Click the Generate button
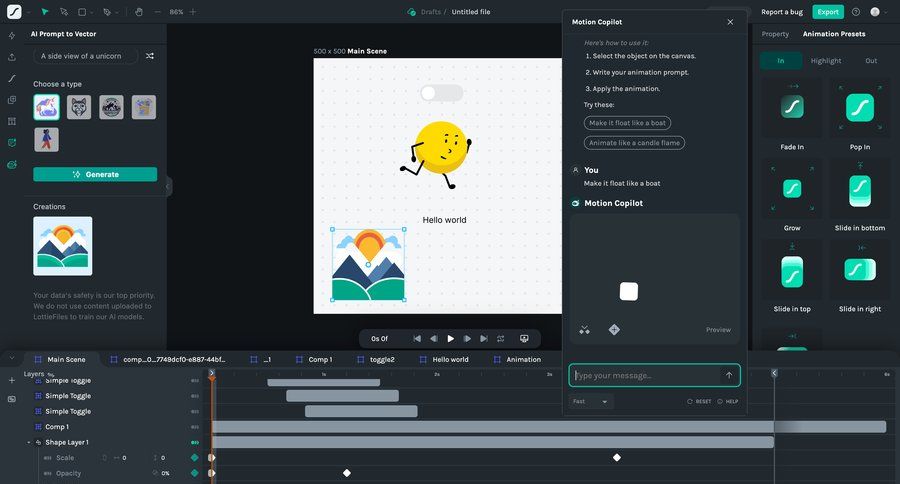This screenshot has width=900, height=484. pos(95,174)
